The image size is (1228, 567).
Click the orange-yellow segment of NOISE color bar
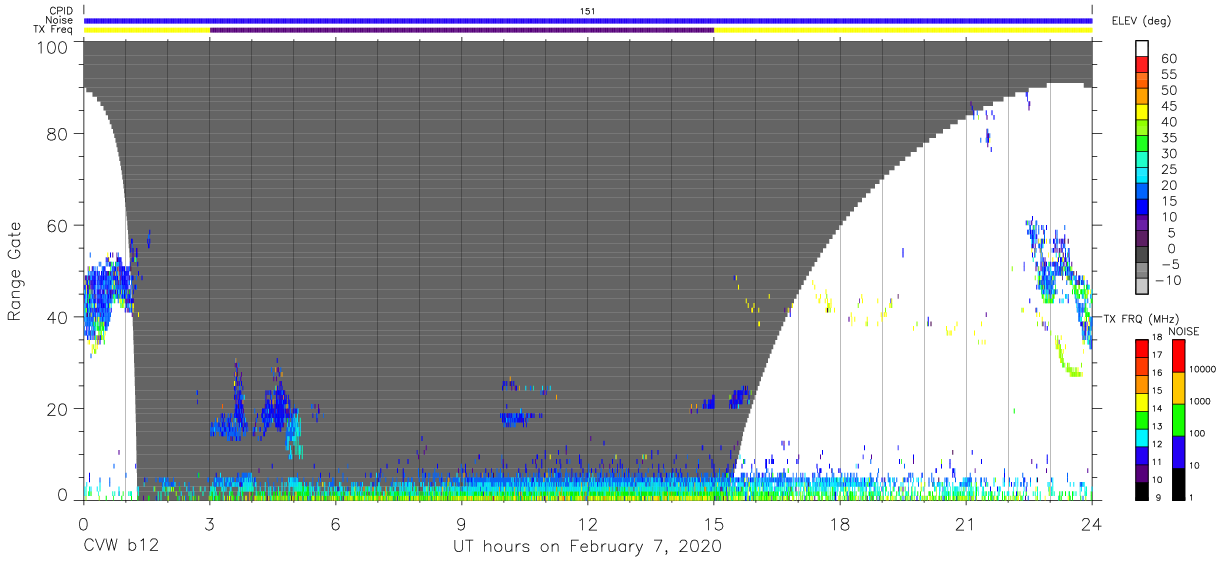coord(1178,387)
